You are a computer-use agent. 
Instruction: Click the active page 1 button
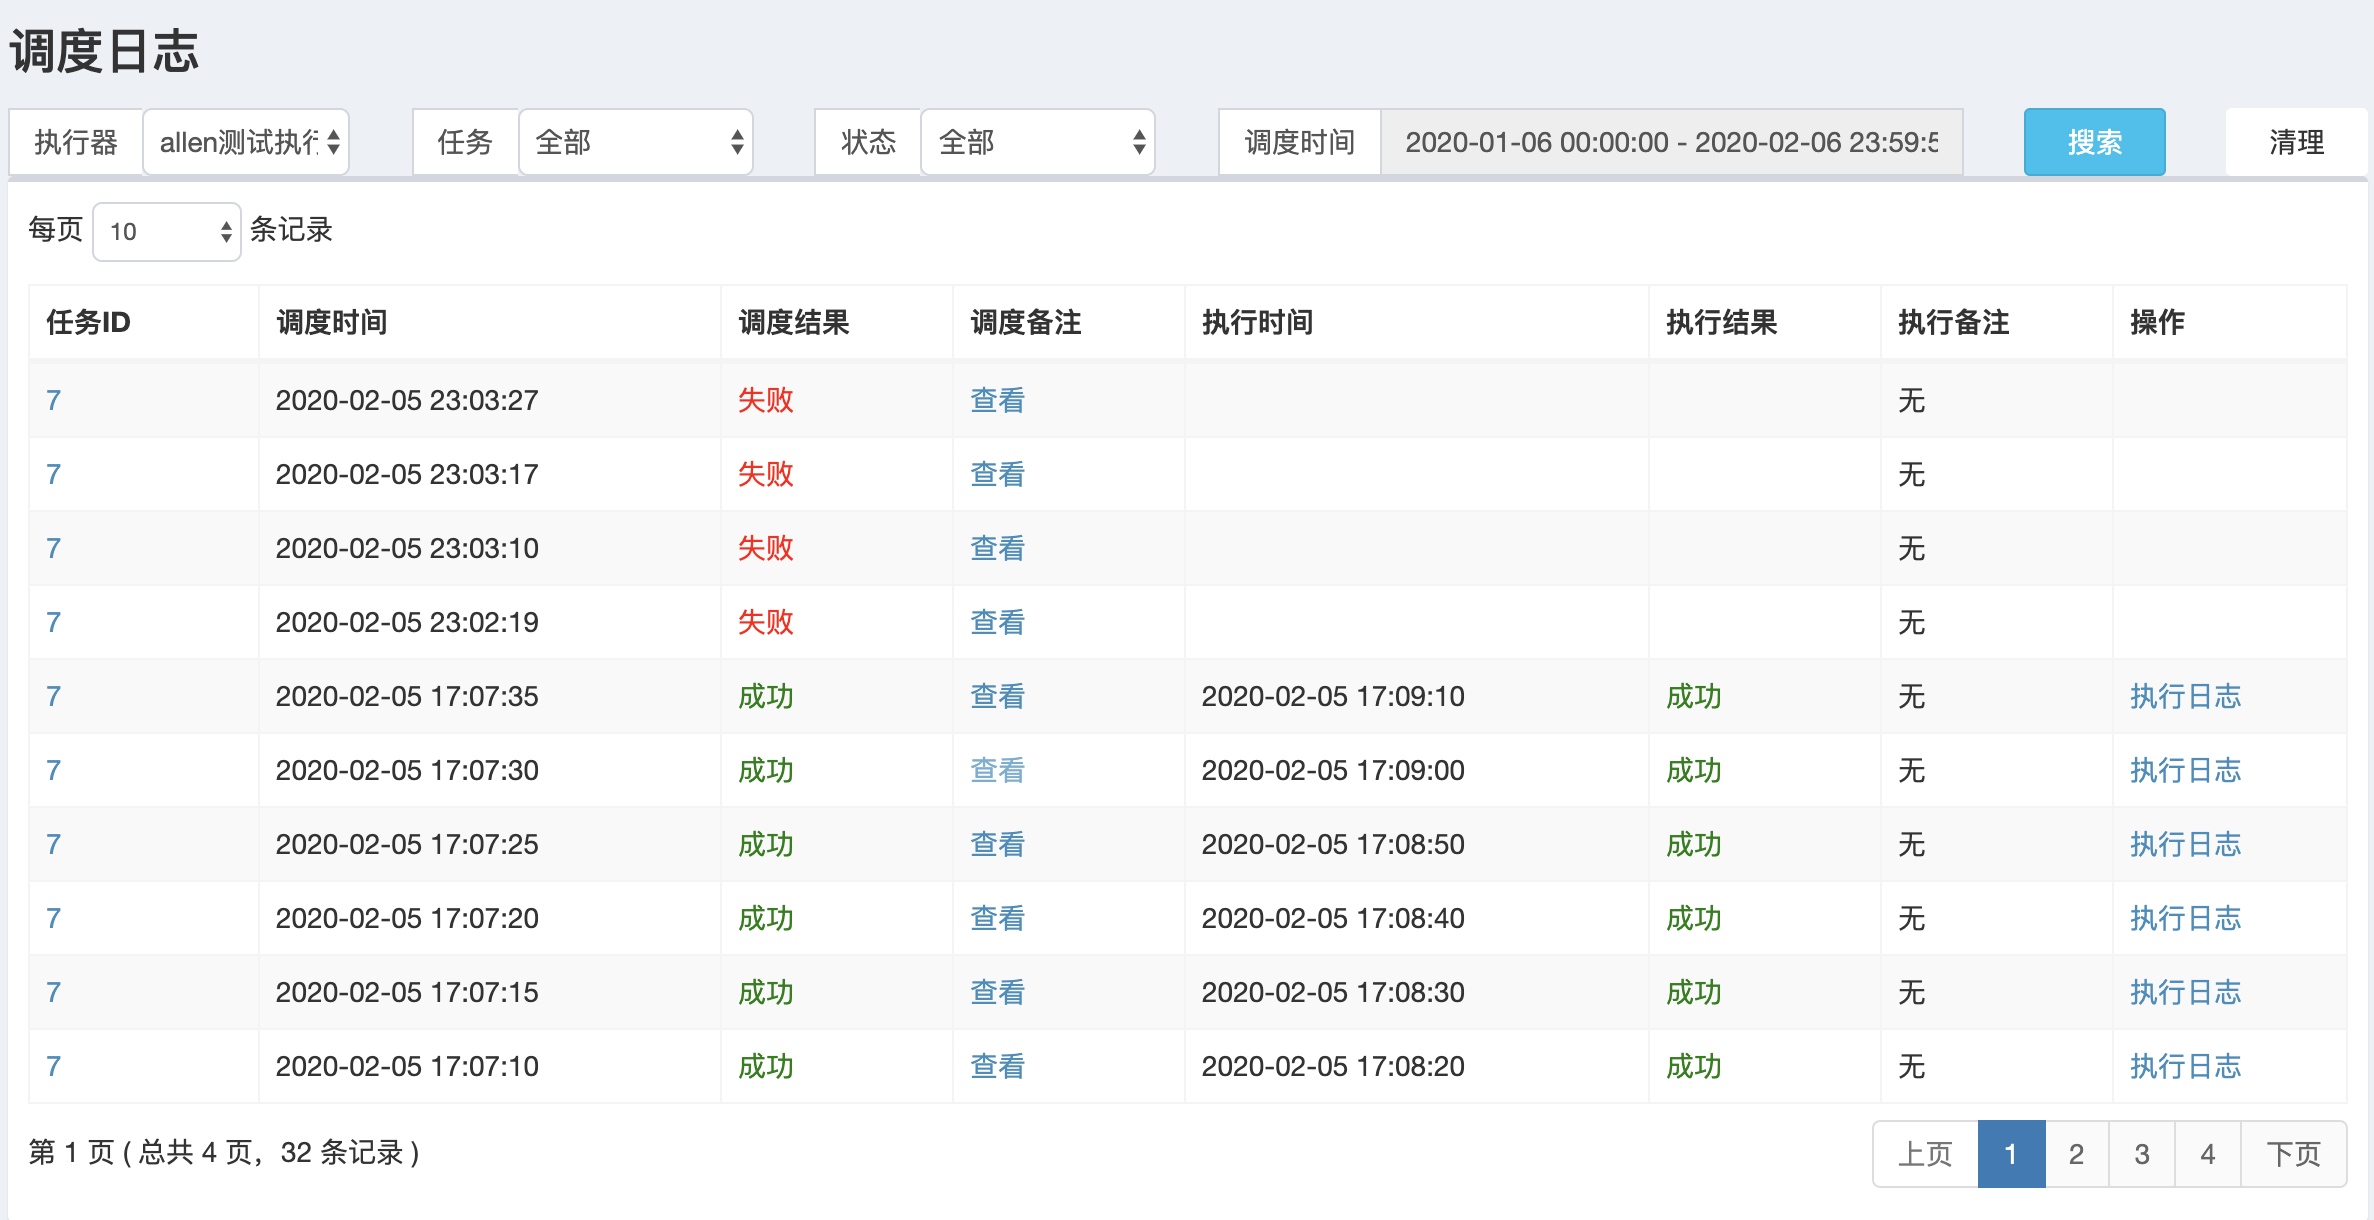(x=2011, y=1154)
